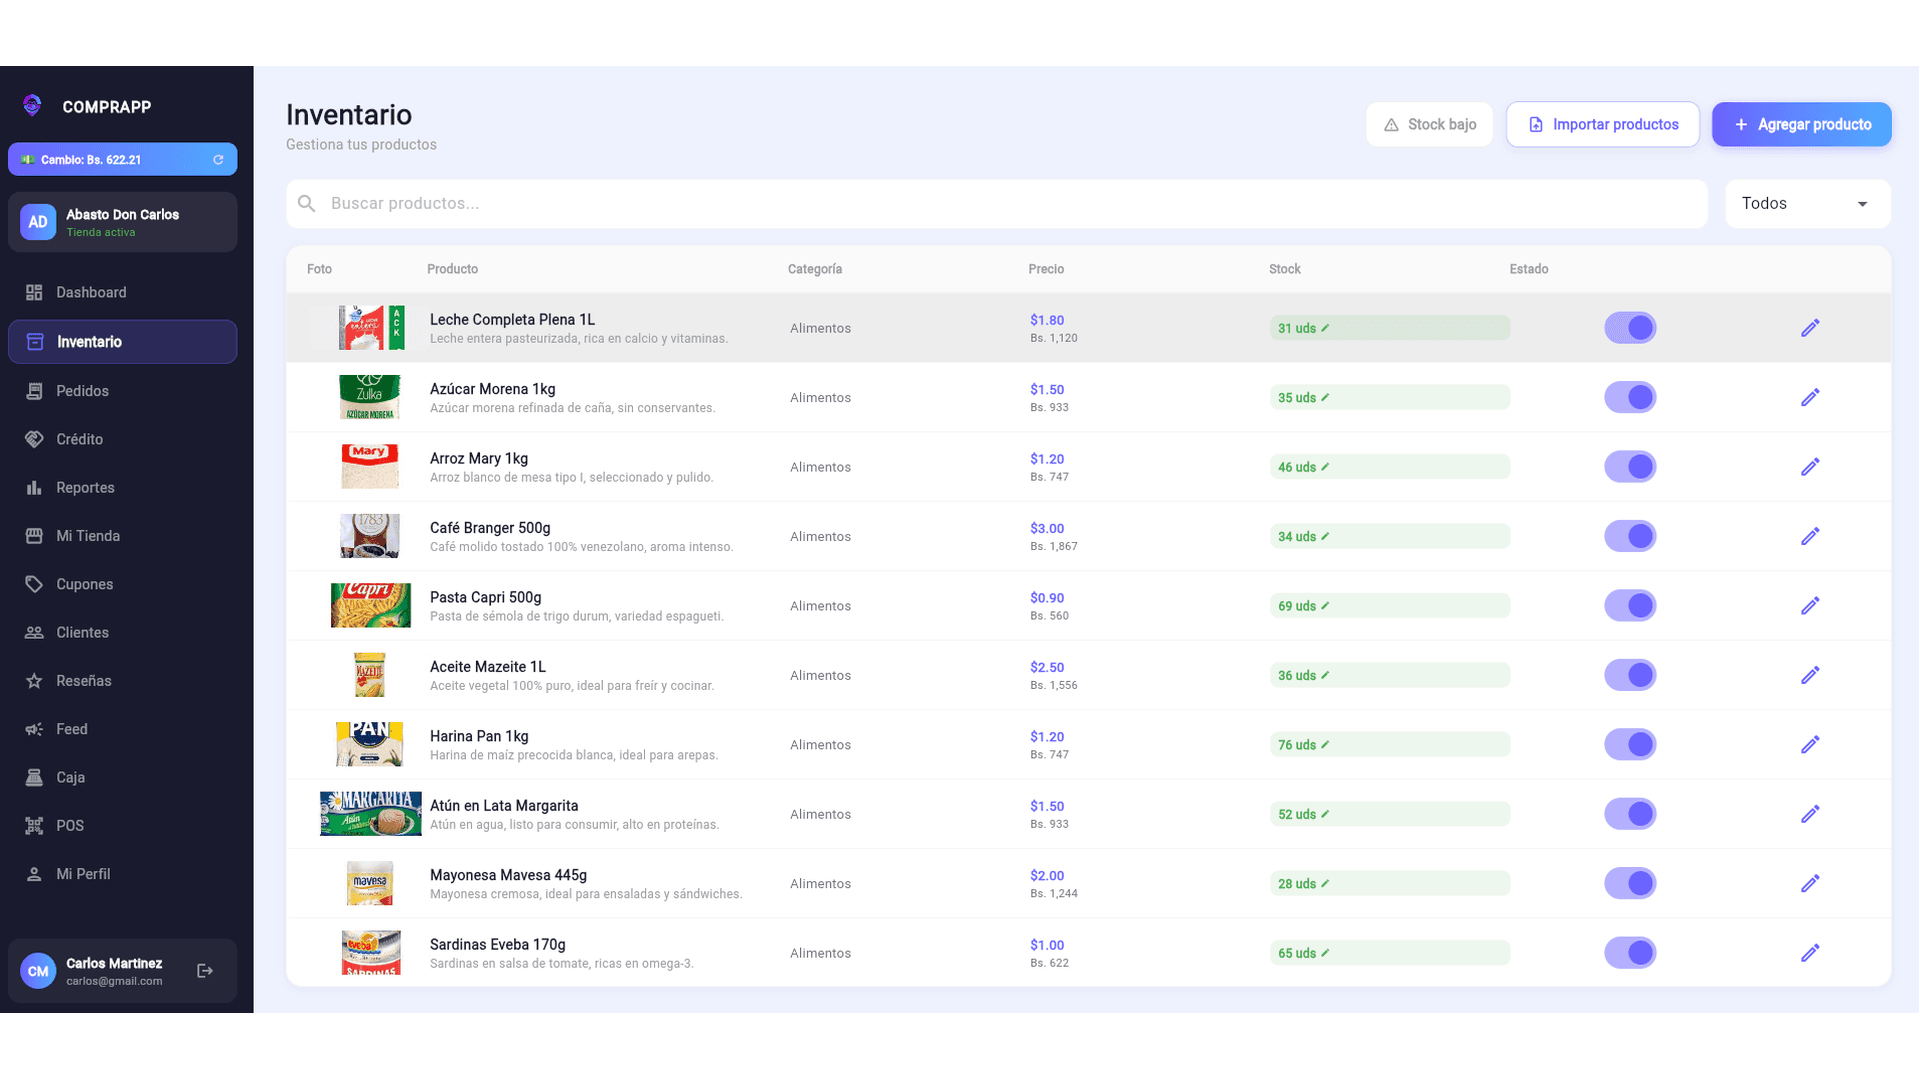Toggle Mayonesa Mavesa 445g status
This screenshot has height=1080, width=1920.
(x=1630, y=884)
